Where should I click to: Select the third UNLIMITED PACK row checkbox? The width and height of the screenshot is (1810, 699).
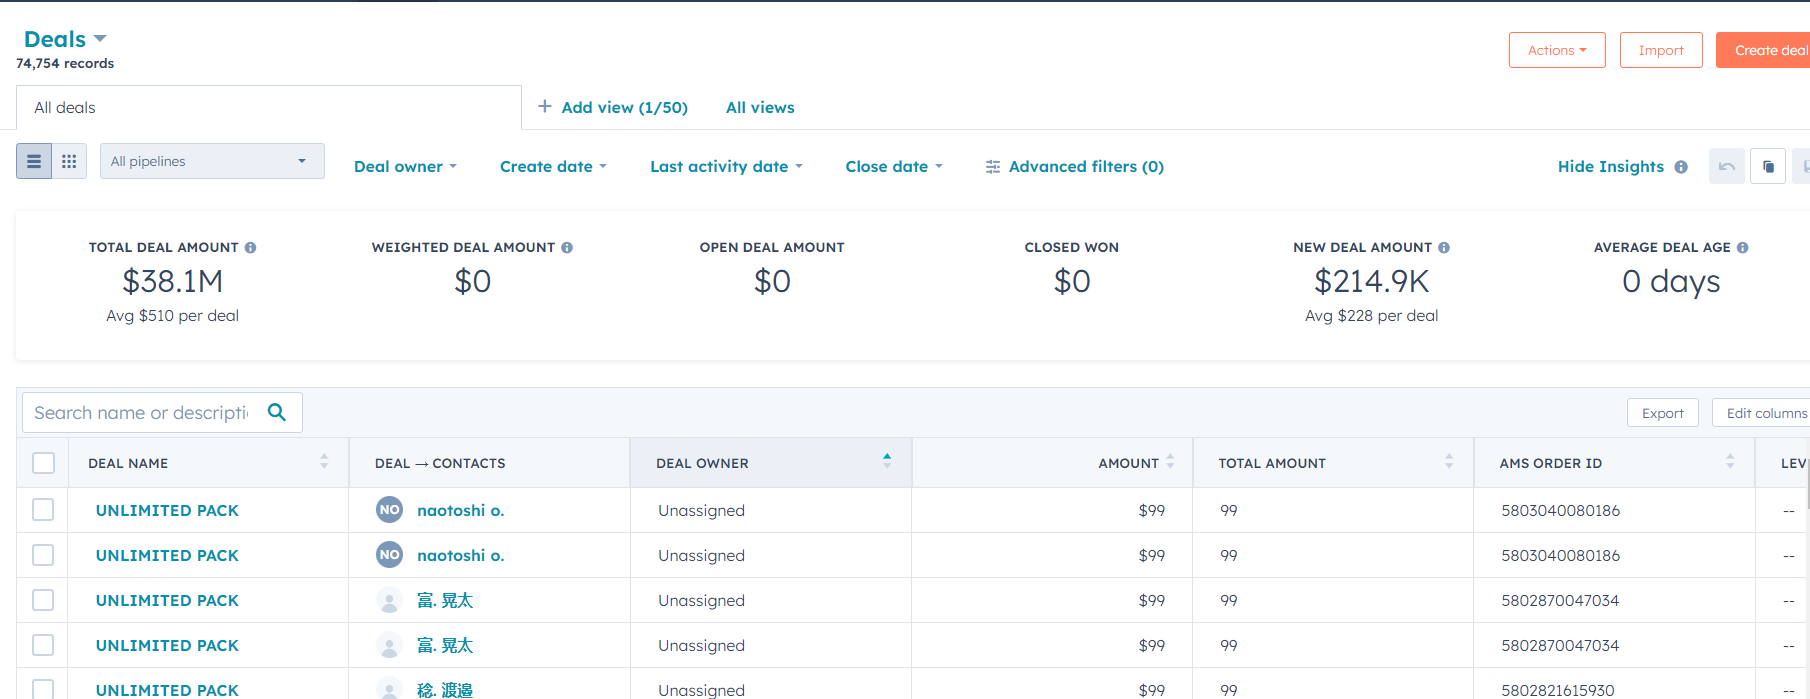point(43,600)
